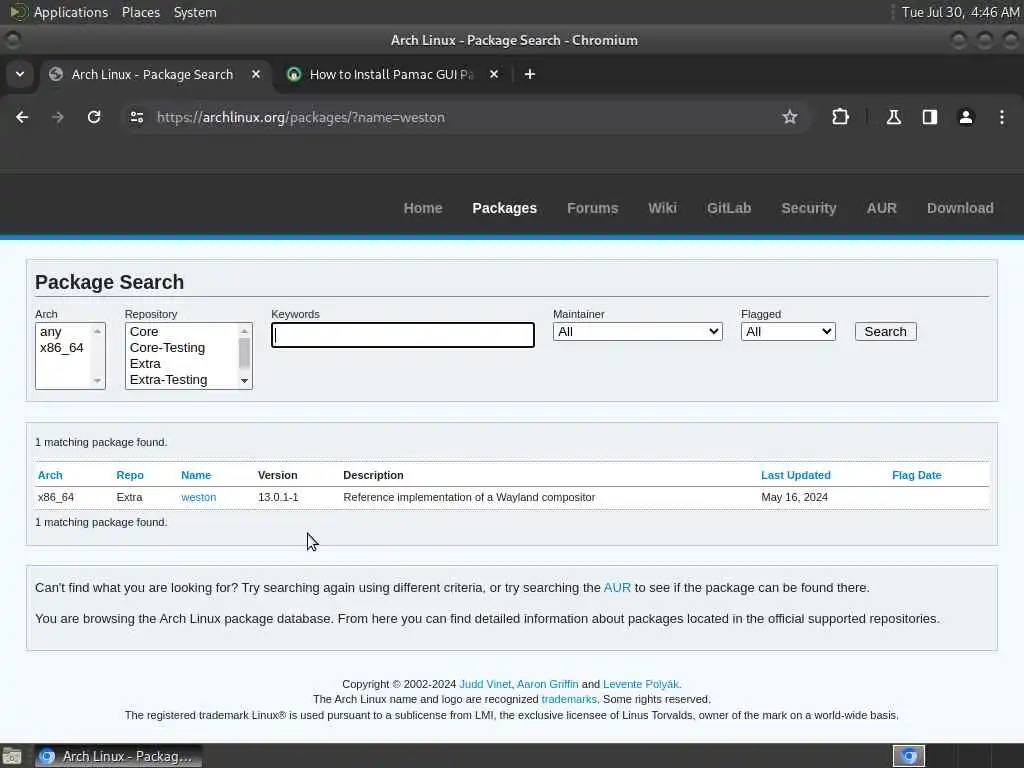The height and width of the screenshot is (768, 1024).
Task: Click the workspace switcher Chromium icon
Action: coord(908,756)
